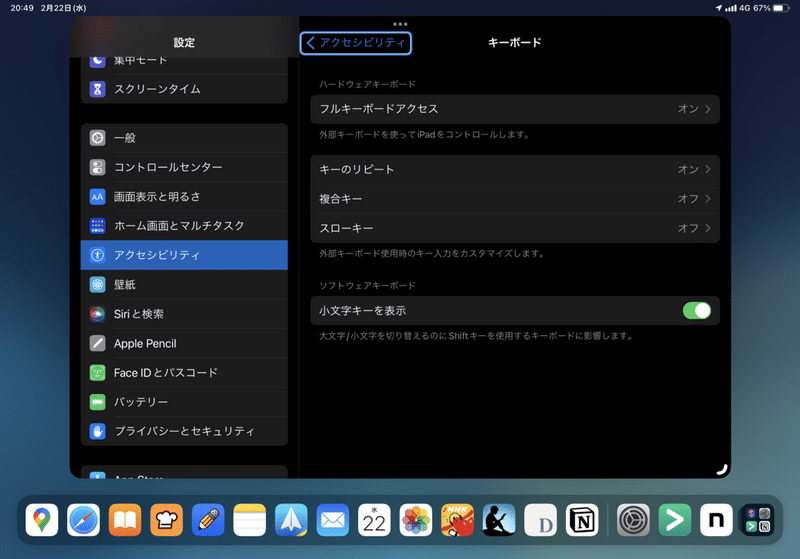
Task: Open the Kindle reading app
Action: (499, 520)
